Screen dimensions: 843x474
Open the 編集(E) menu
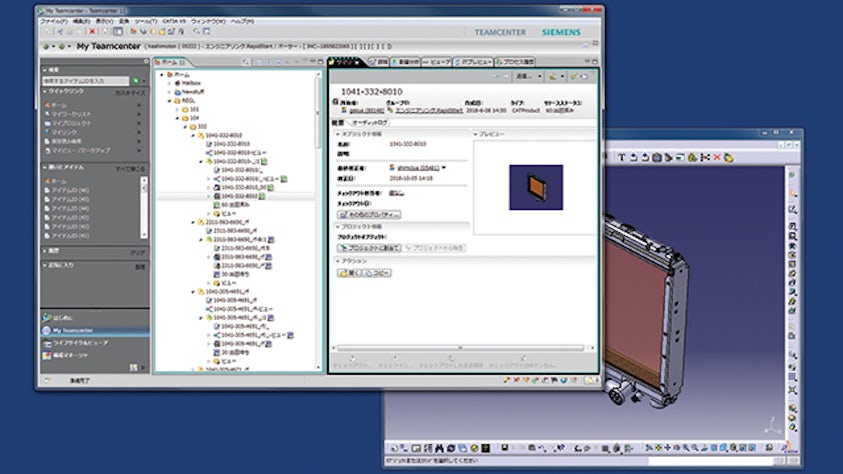tap(81, 21)
